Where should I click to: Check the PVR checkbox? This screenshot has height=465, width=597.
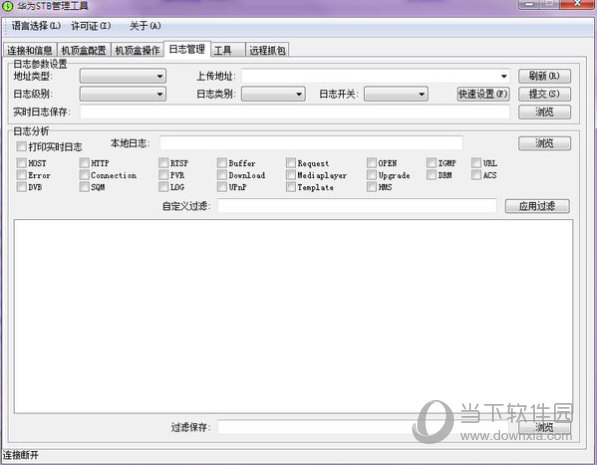coord(164,175)
